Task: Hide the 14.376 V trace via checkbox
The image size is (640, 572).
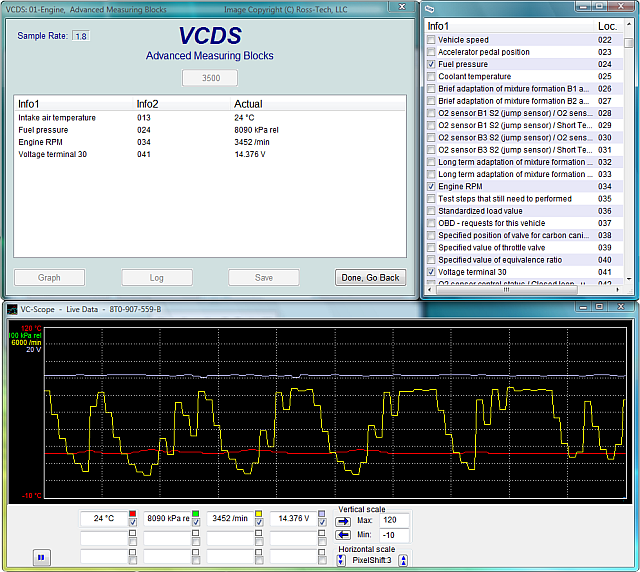Action: click(x=322, y=522)
